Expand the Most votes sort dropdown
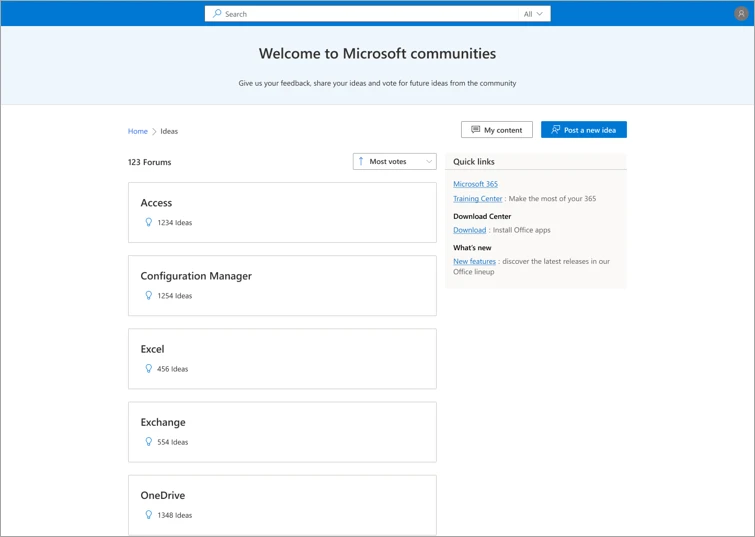 394,161
